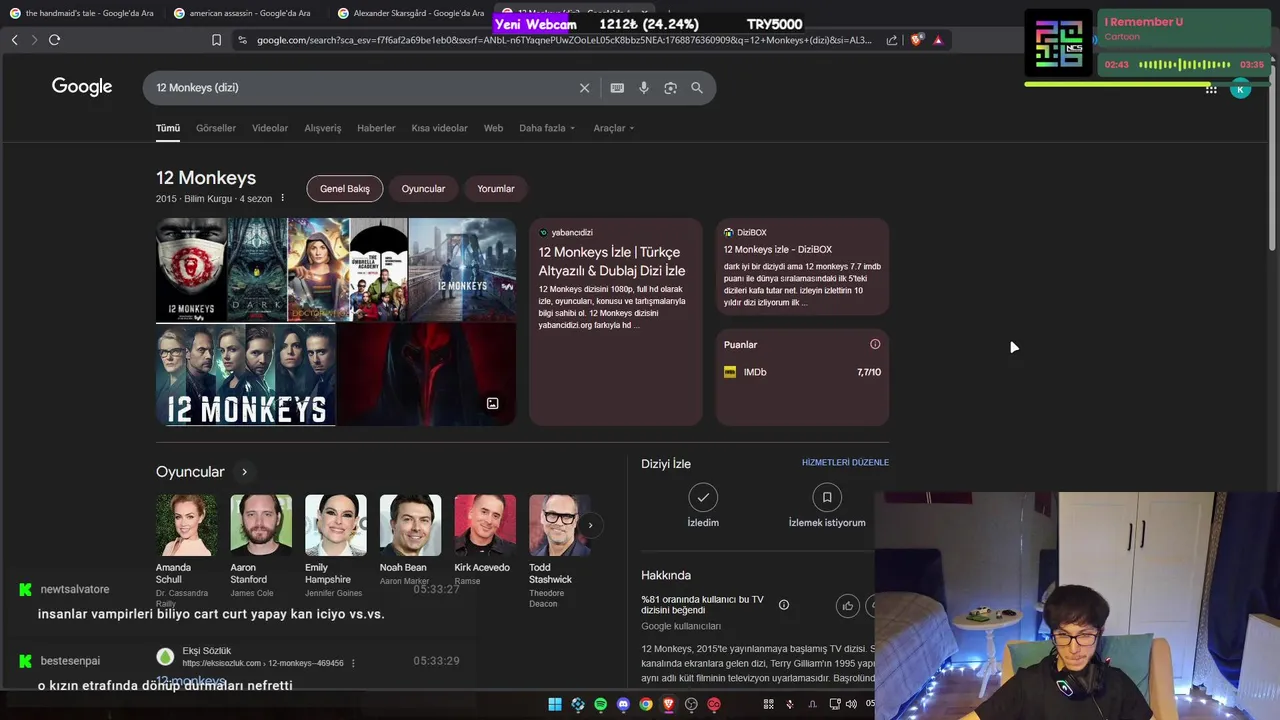Viewport: 1280px width, 720px height.
Task: Open Google Chrome from the taskbar
Action: point(646,704)
